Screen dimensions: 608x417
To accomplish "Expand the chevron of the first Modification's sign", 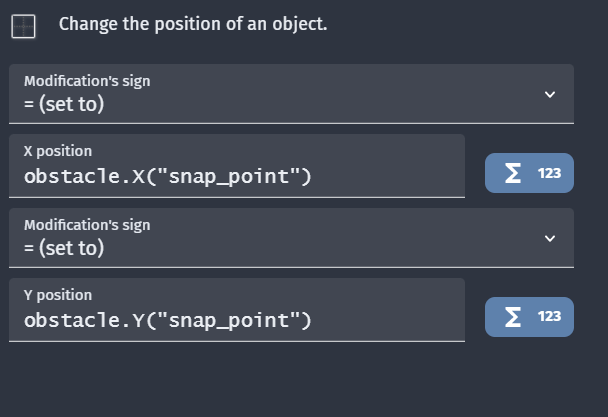I will point(550,94).
